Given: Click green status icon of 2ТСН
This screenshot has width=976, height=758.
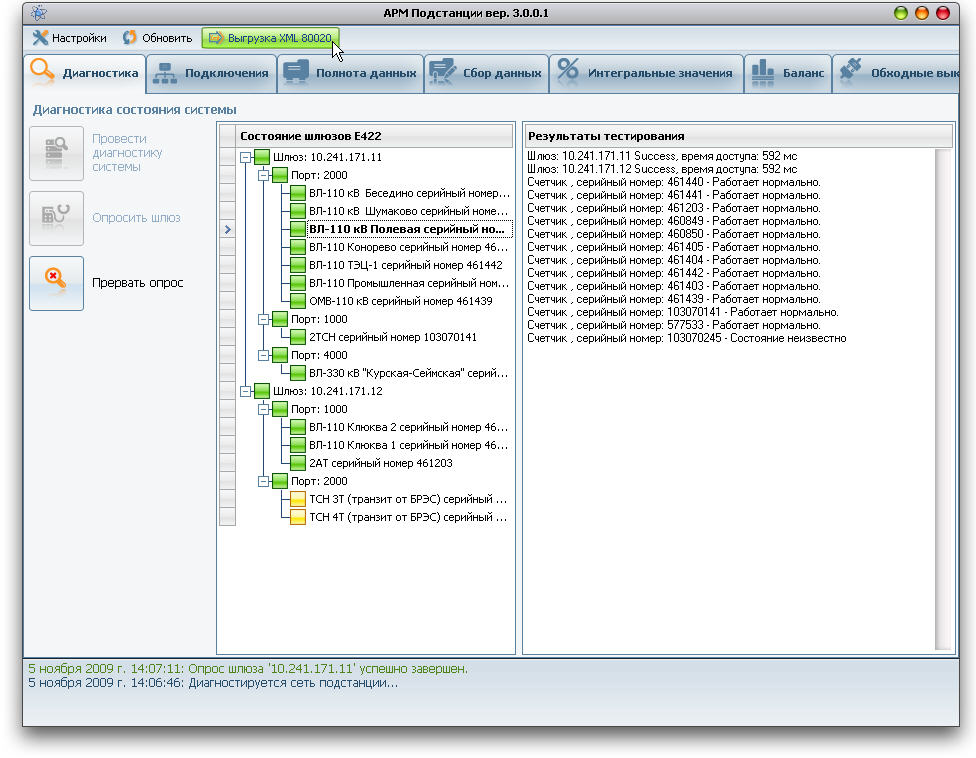Looking at the screenshot, I should click(298, 337).
